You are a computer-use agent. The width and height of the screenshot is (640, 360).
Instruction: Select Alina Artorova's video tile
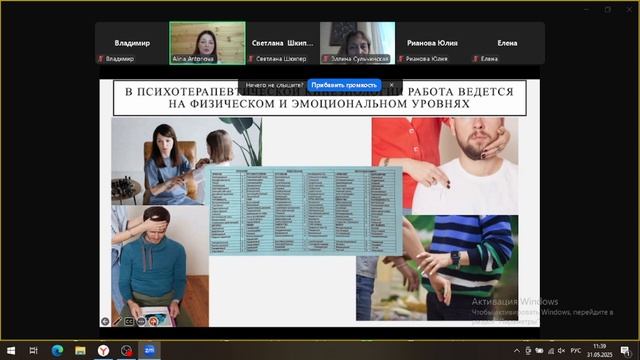[207, 43]
